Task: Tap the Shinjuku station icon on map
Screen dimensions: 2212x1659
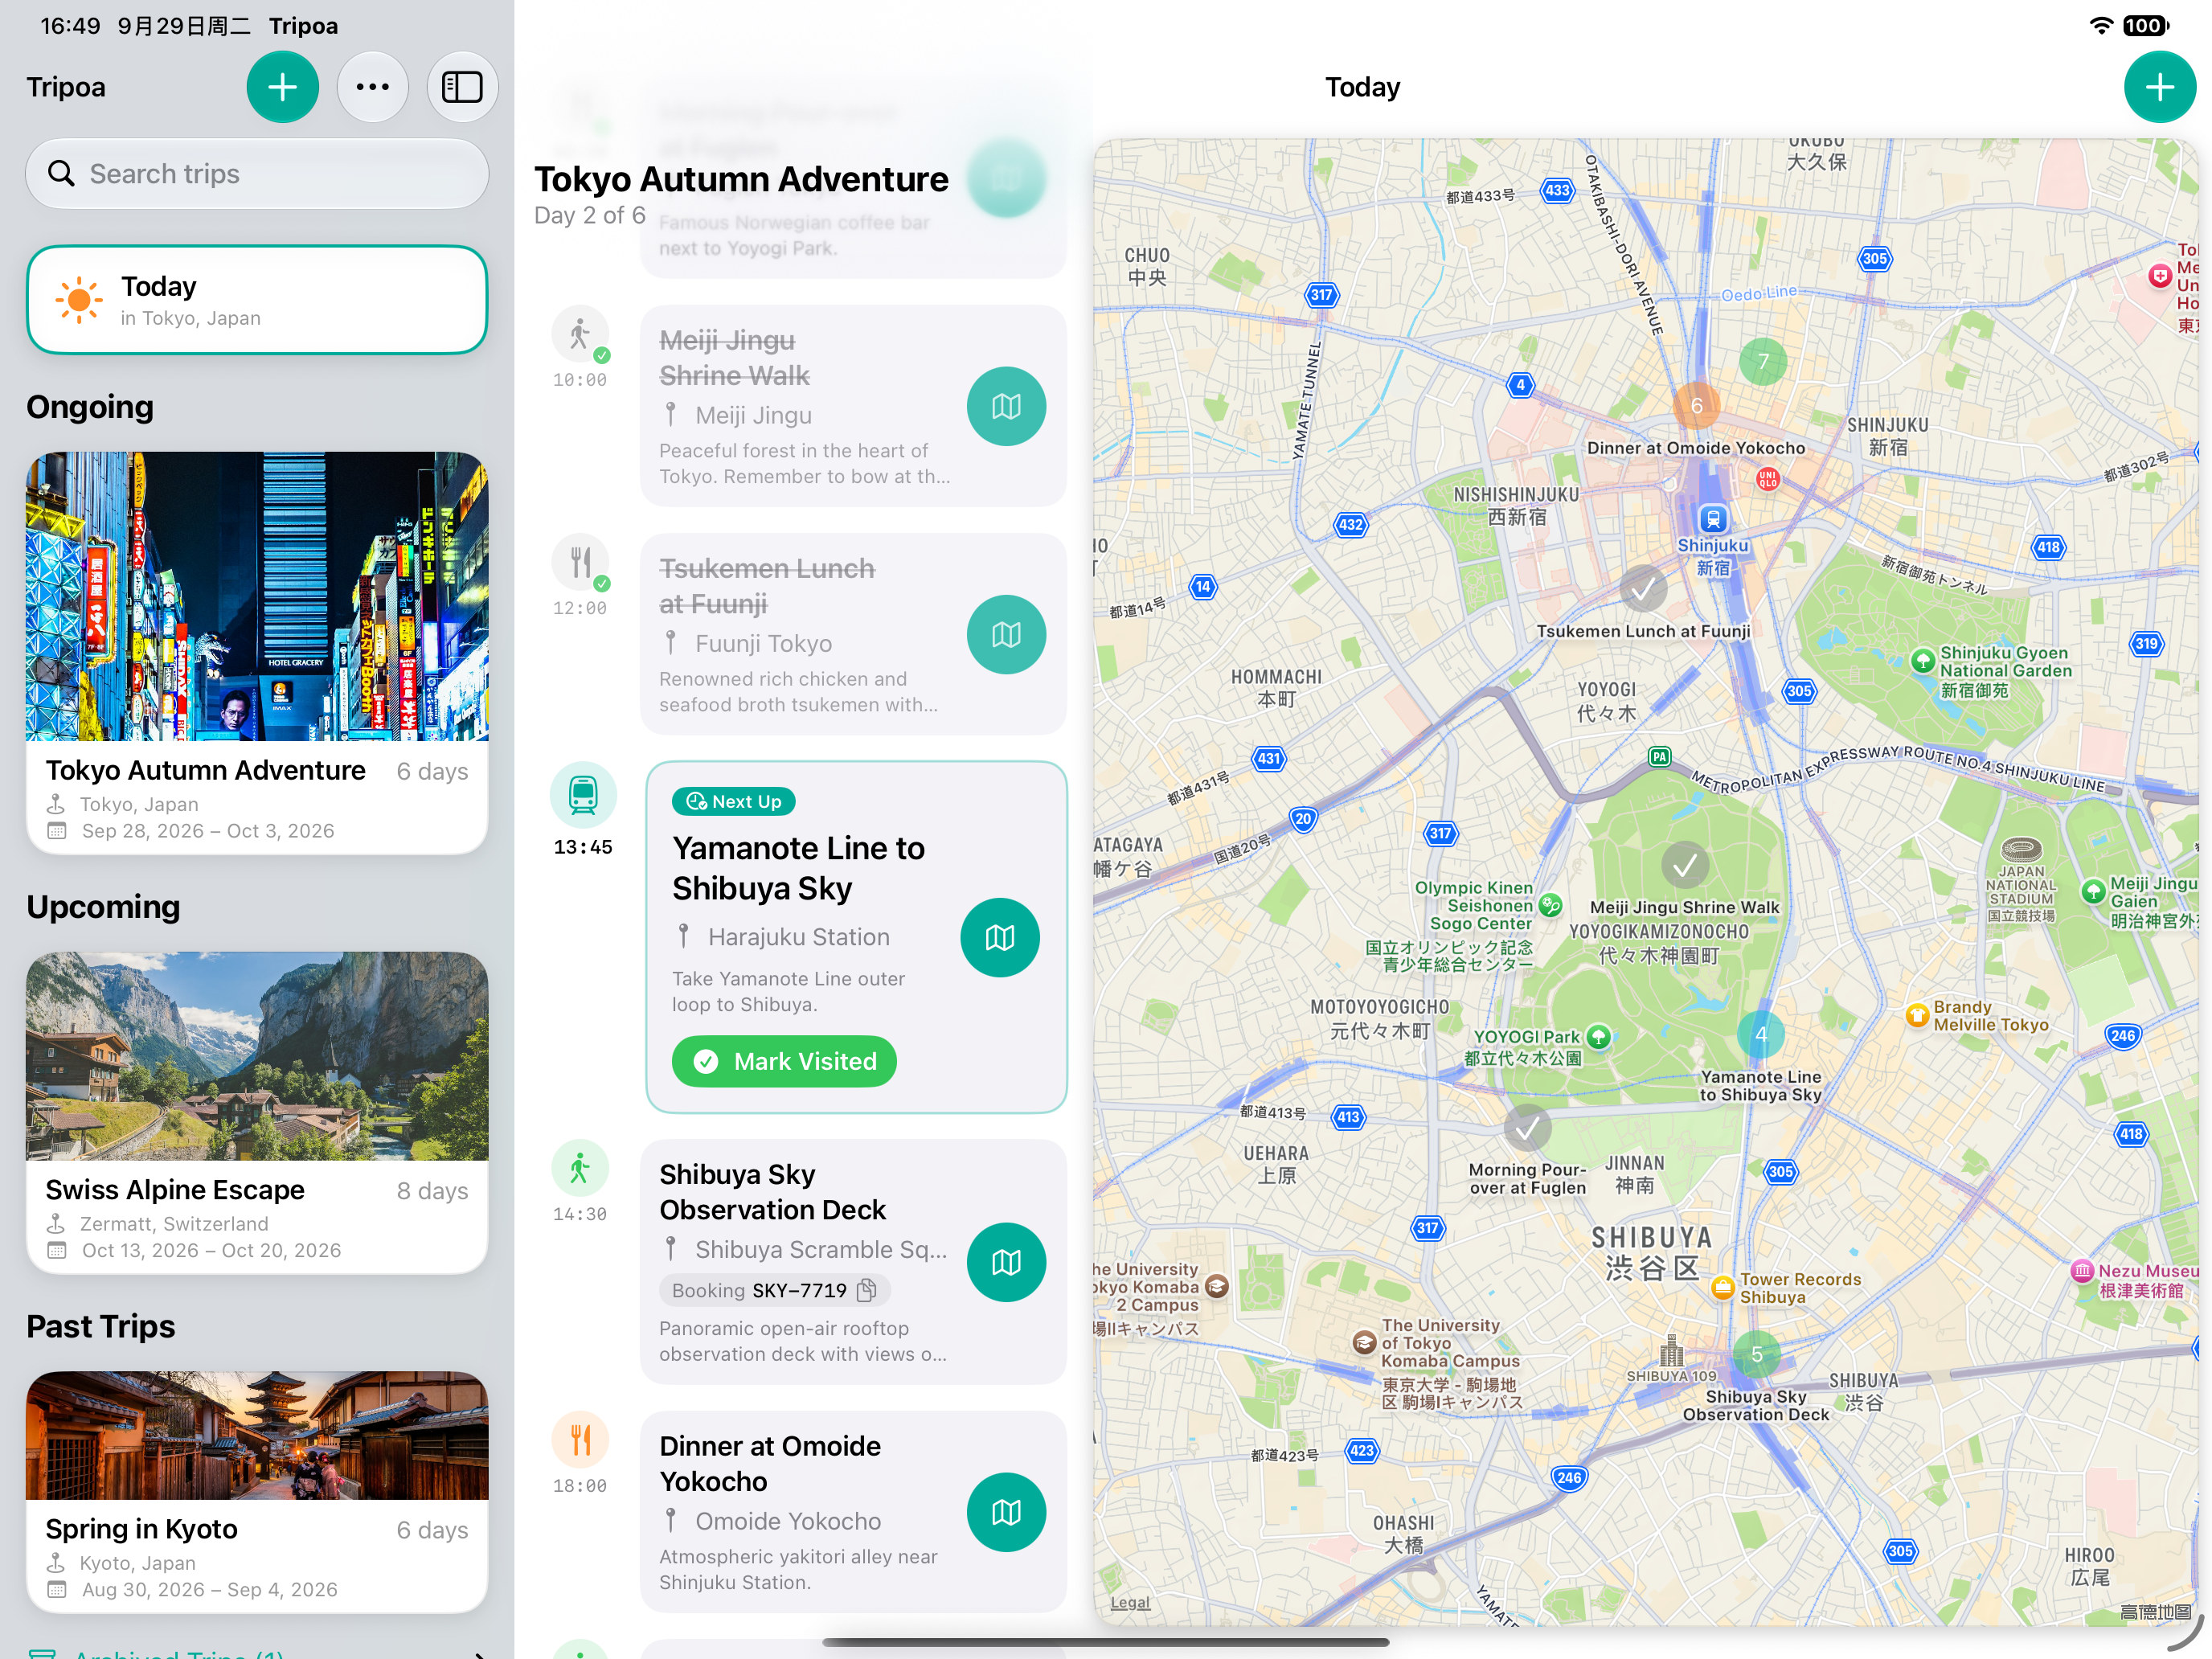Action: [x=1713, y=519]
